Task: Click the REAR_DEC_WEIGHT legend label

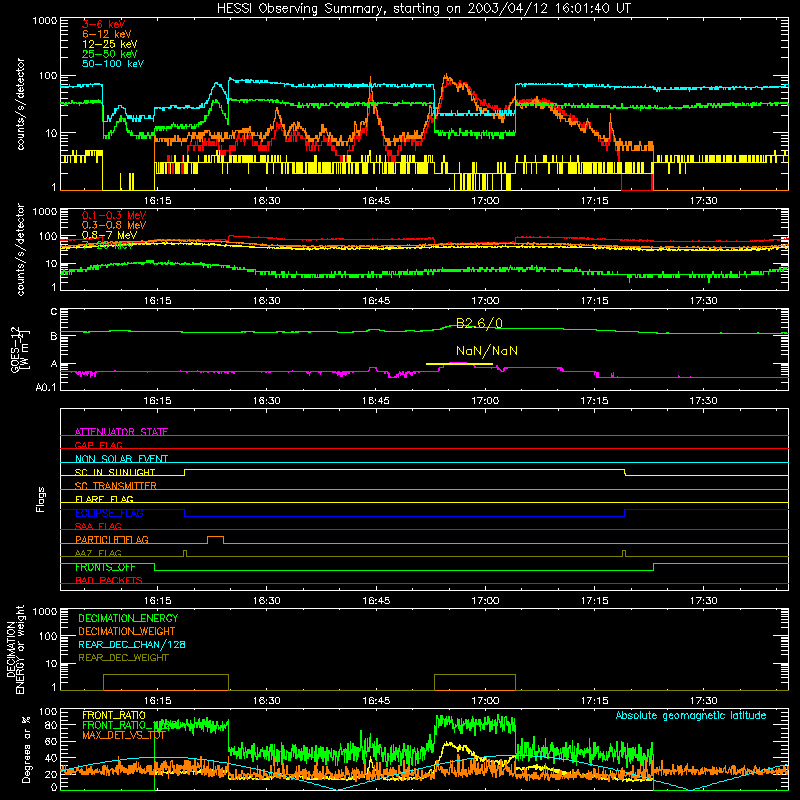Action: [x=123, y=658]
